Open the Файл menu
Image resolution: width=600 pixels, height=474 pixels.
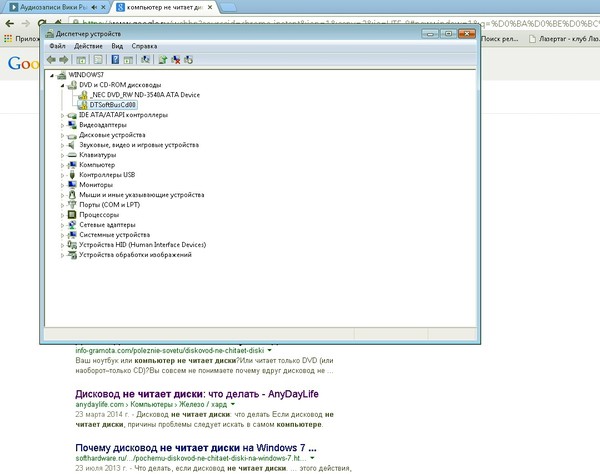point(57,46)
